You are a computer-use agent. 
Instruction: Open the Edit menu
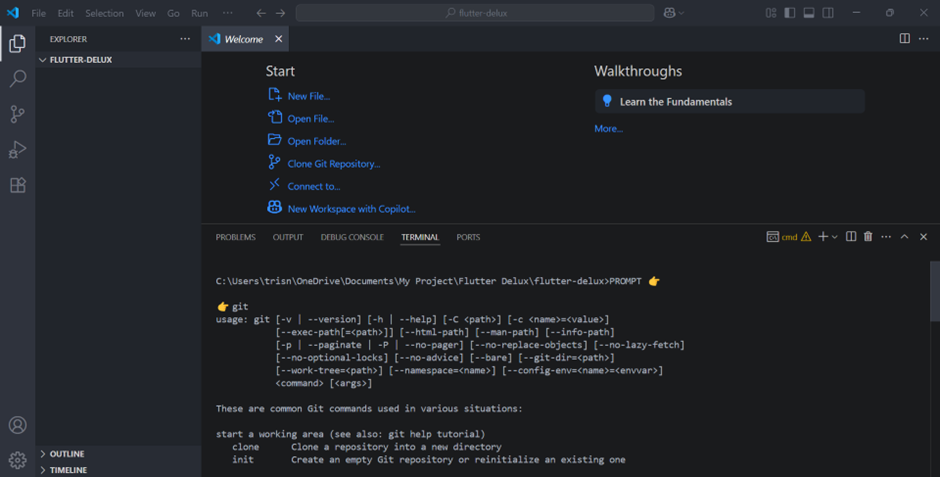coord(65,13)
